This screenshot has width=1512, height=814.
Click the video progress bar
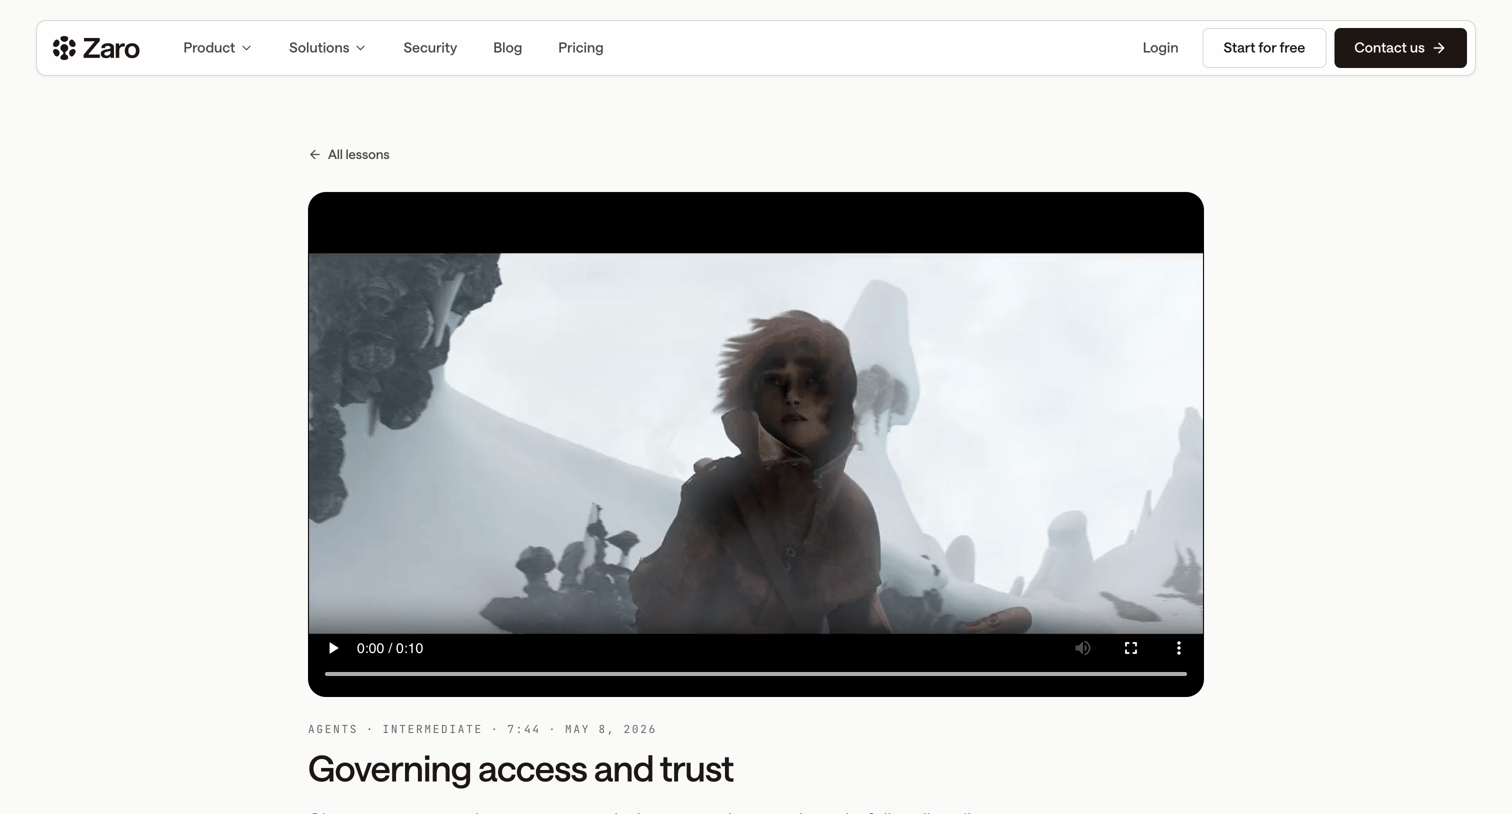click(x=756, y=674)
